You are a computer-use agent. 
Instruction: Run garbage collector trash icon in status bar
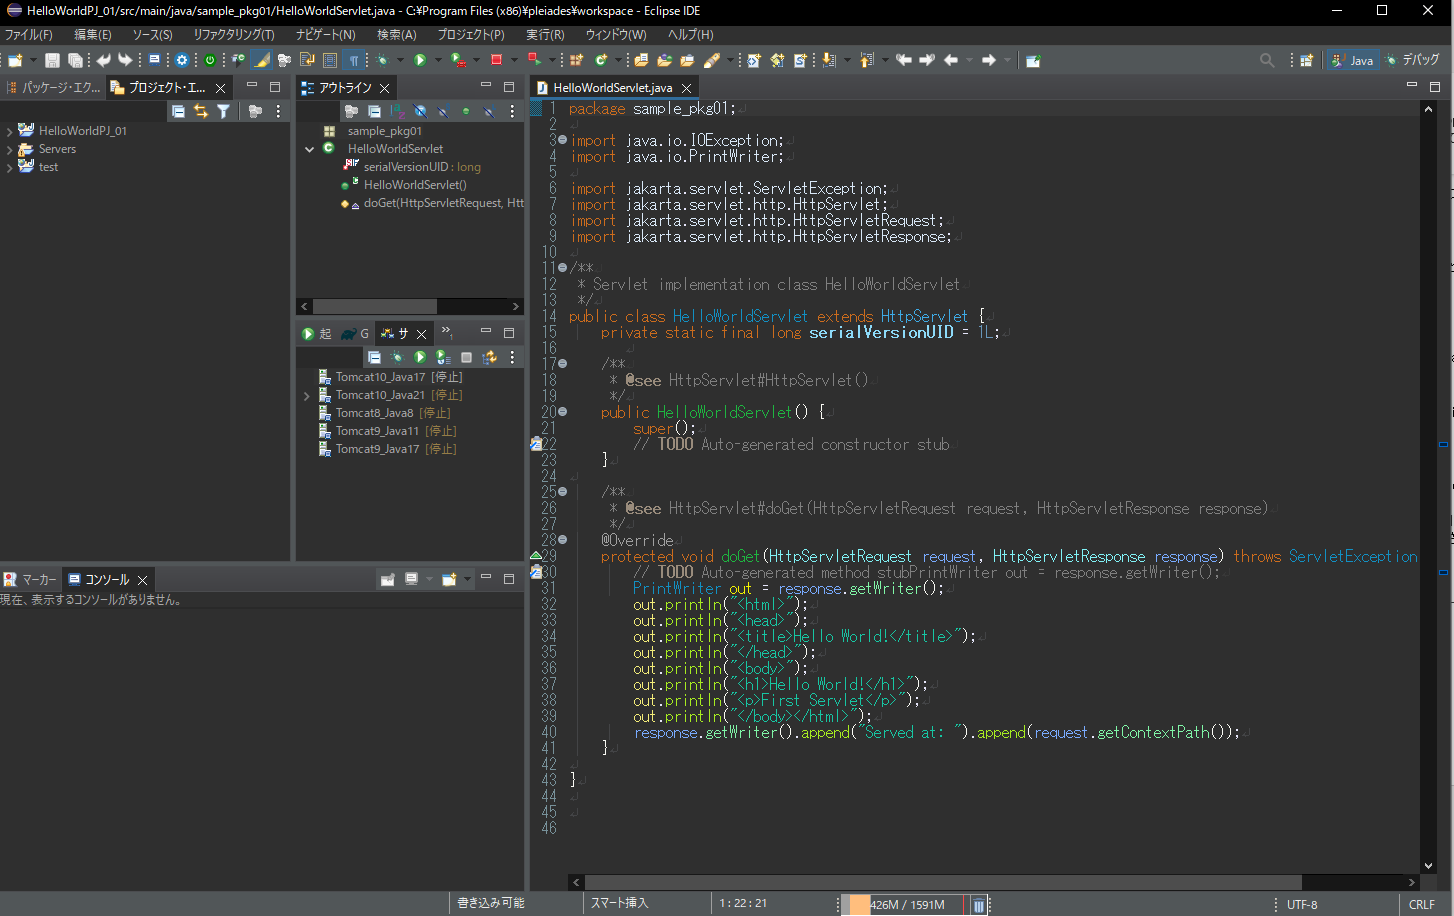(979, 904)
